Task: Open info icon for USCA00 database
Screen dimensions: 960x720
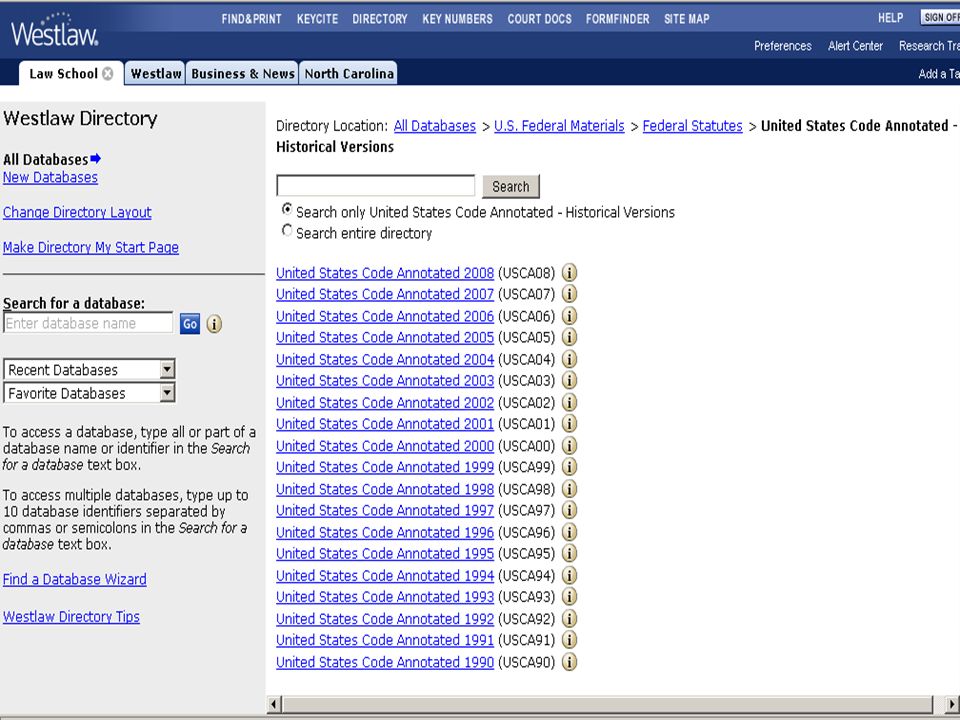Action: tap(569, 446)
